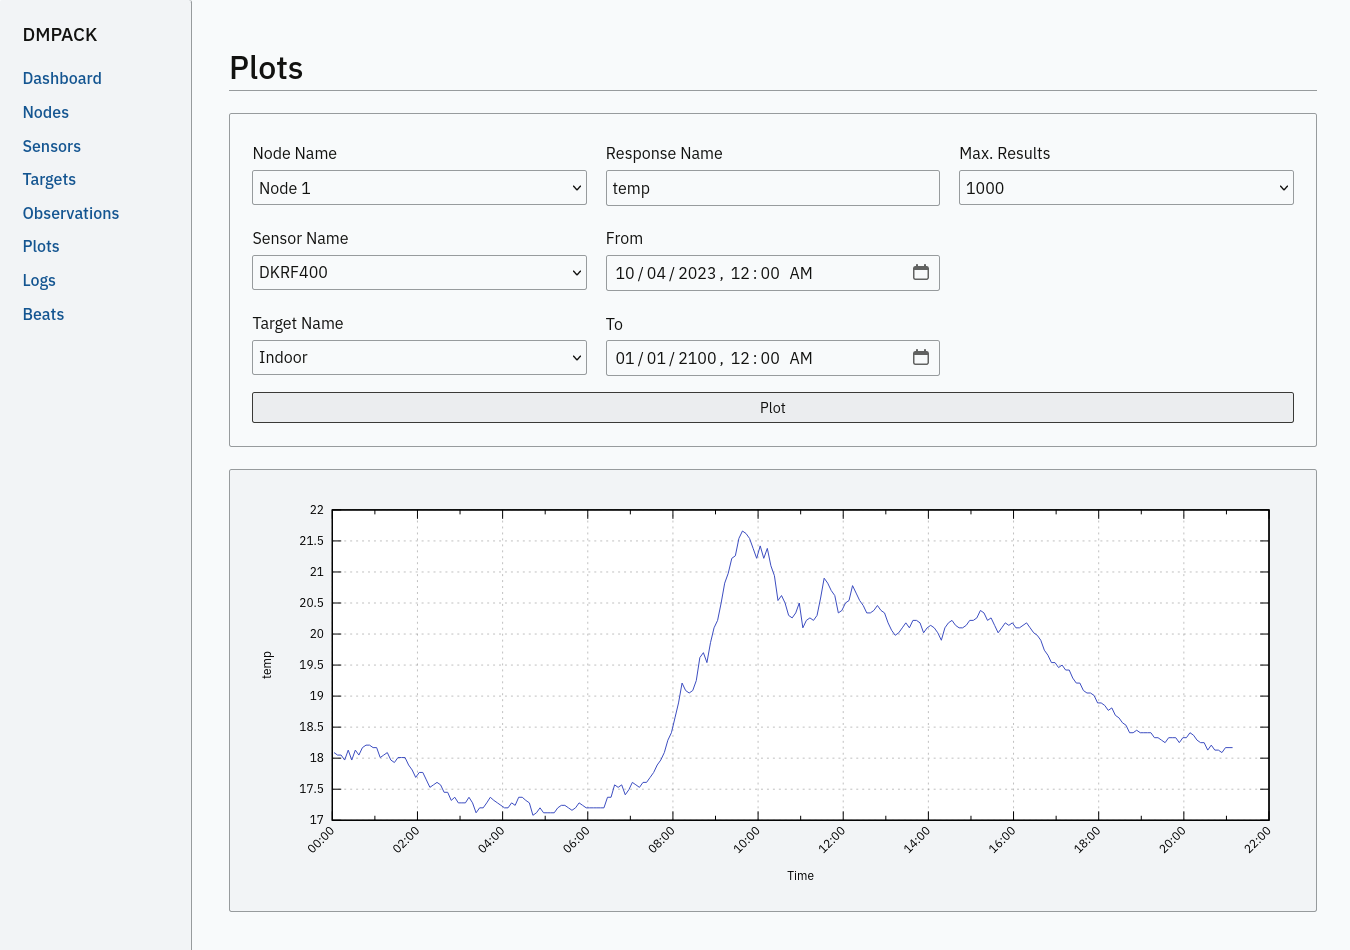
Task: Open the Targets page
Action: click(49, 180)
